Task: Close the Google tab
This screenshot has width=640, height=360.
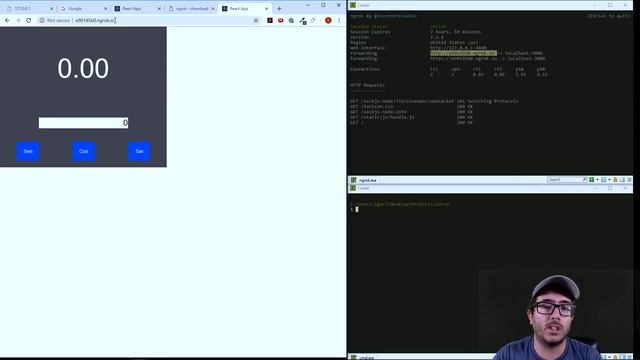Action: click(x=105, y=9)
